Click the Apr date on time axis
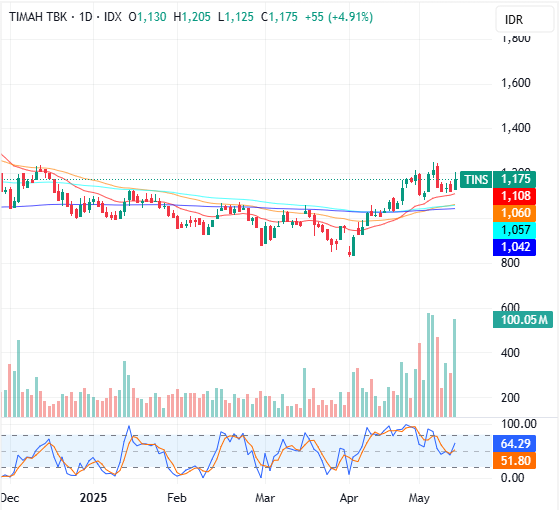The height and width of the screenshot is (510, 559). (x=349, y=498)
